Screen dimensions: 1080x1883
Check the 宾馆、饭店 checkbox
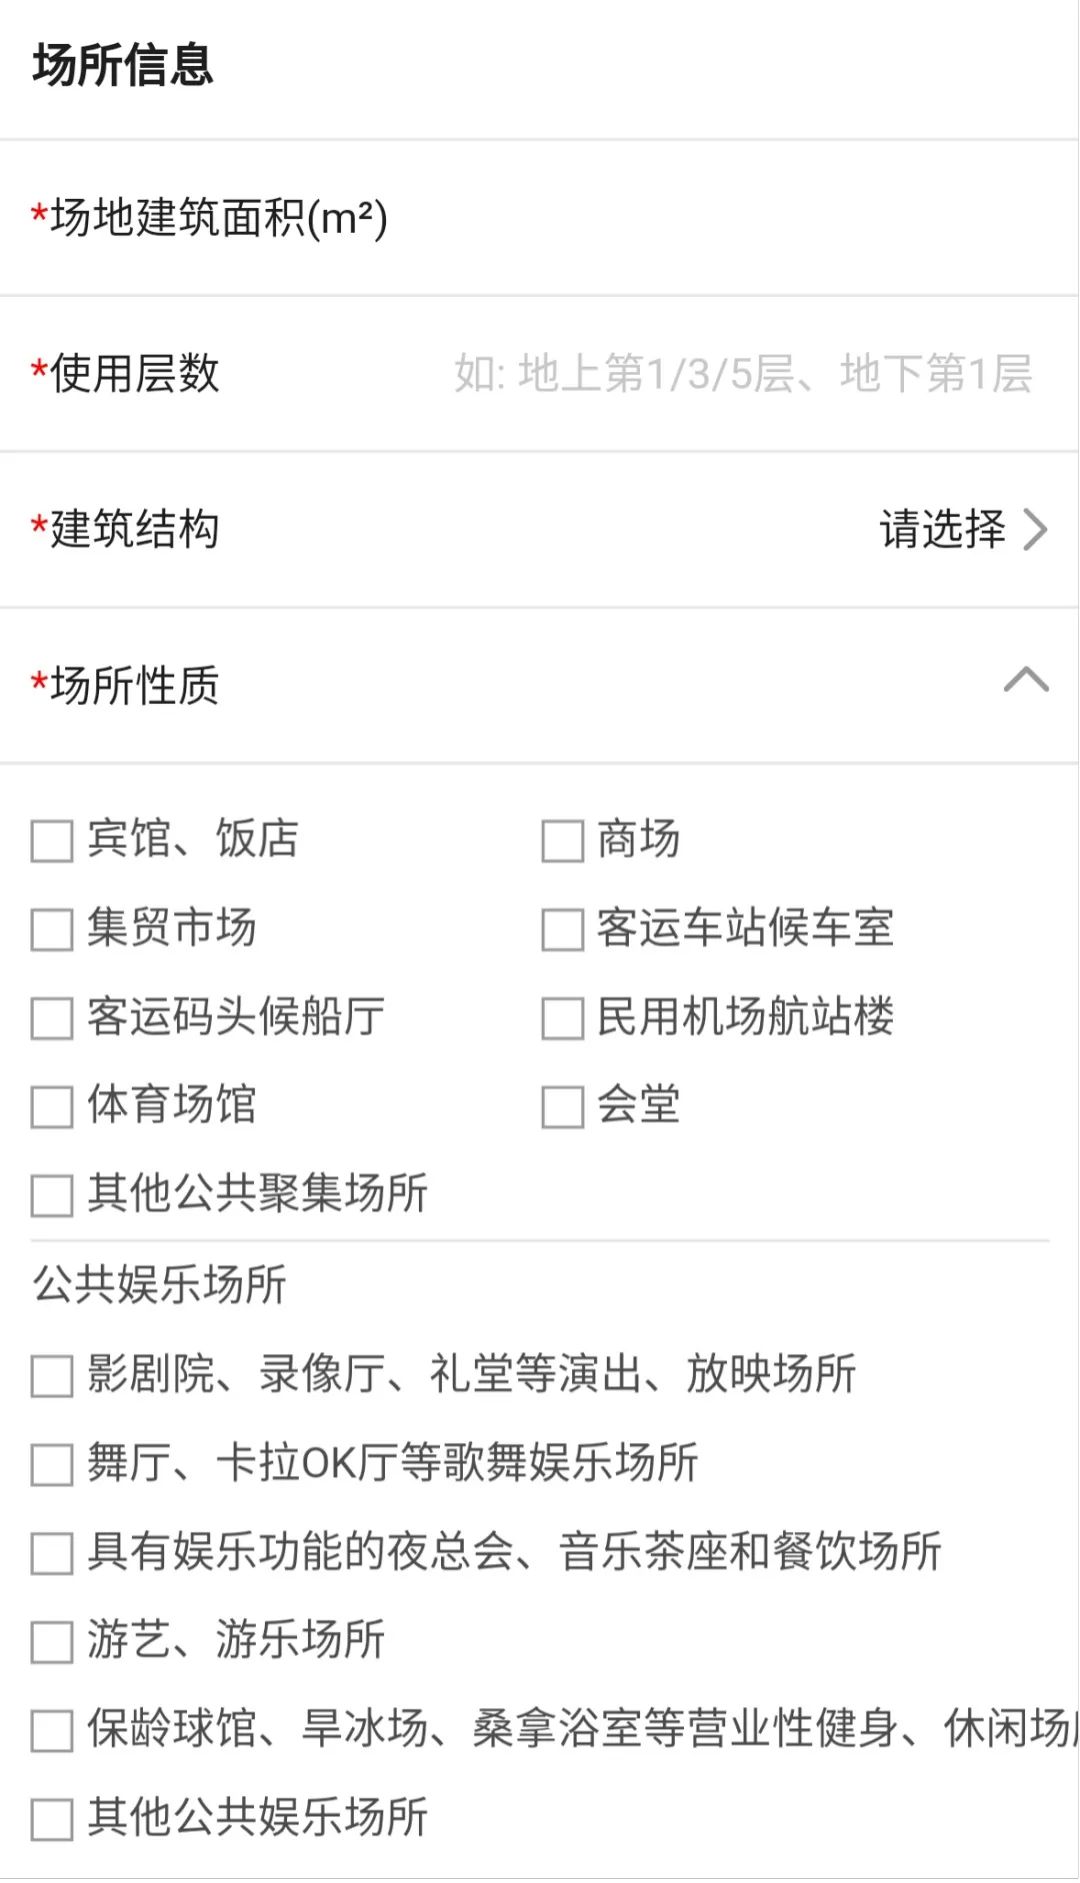tap(52, 841)
